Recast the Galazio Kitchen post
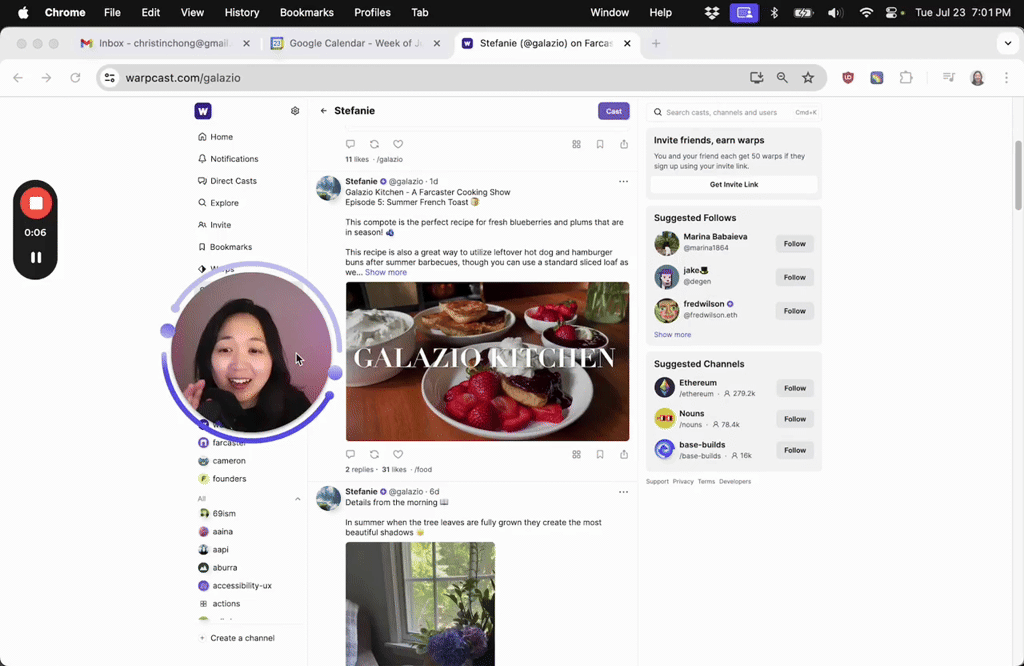 pyautogui.click(x=374, y=454)
